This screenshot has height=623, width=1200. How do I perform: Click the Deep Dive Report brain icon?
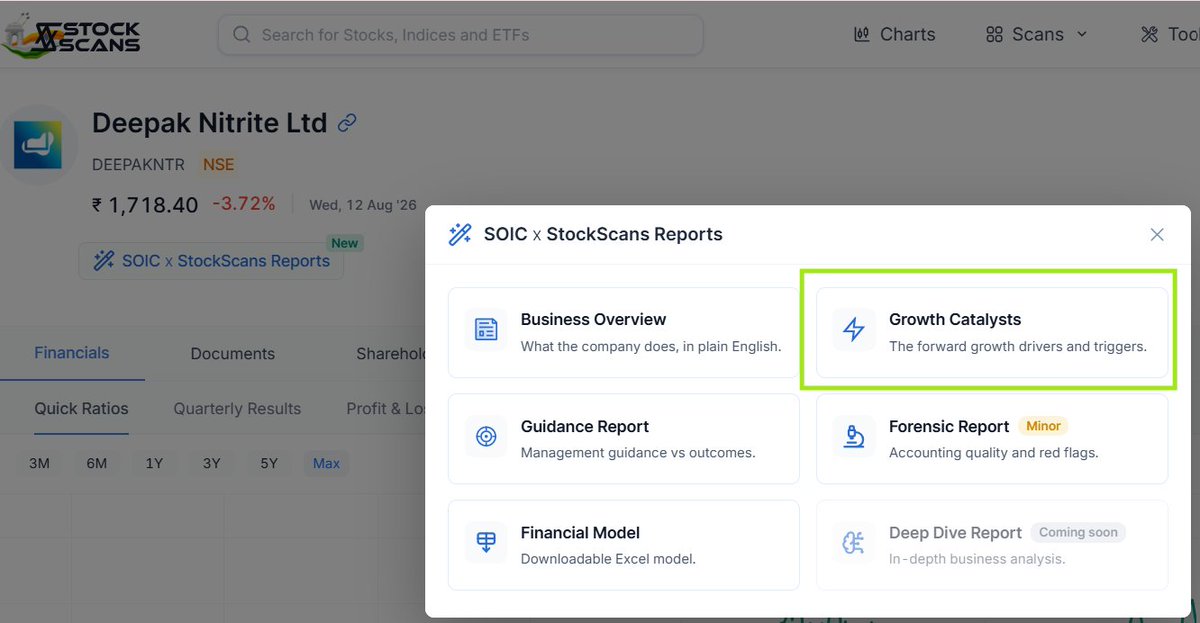click(x=854, y=543)
